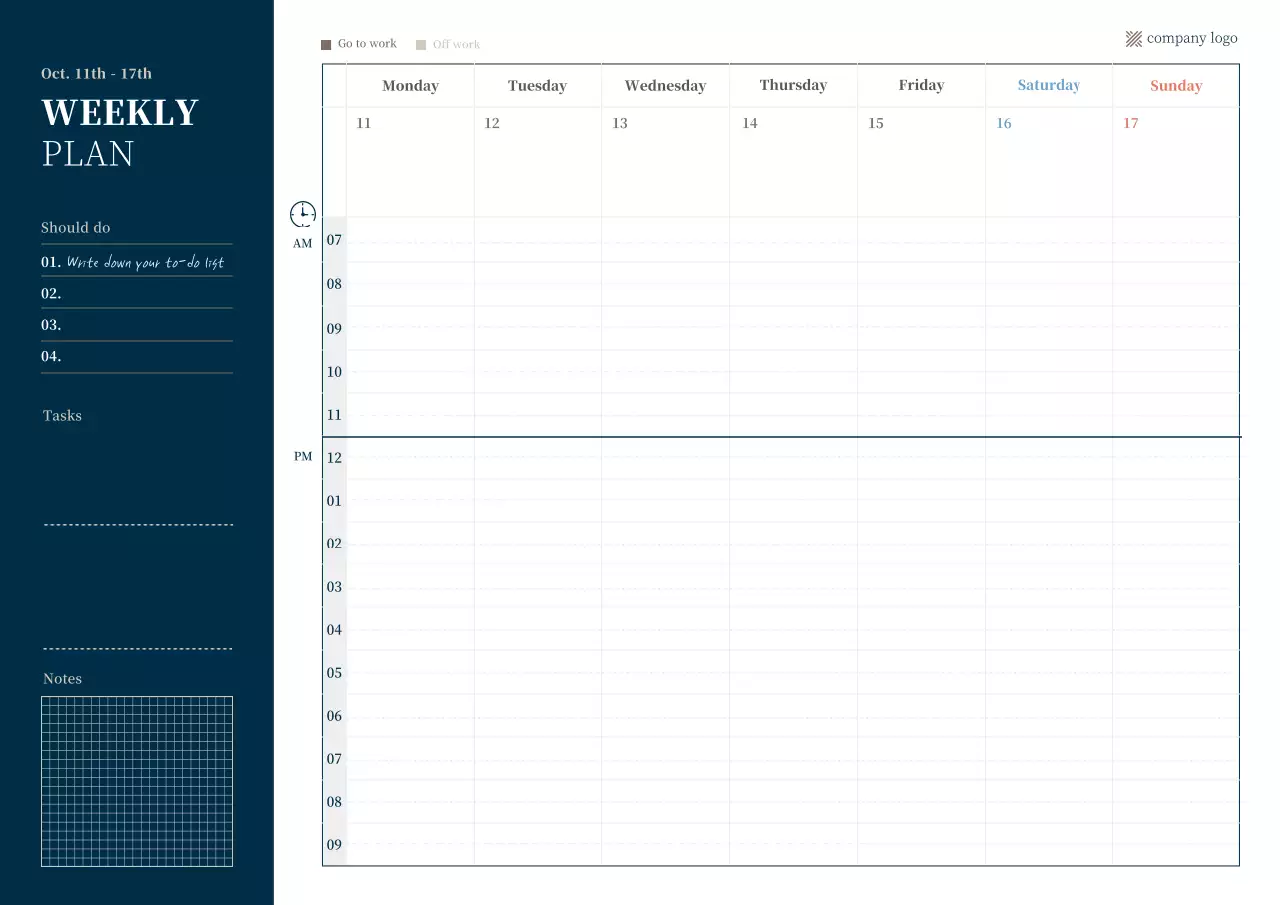Select the WEEKLY PLAN title
The height and width of the screenshot is (905, 1280).
[119, 132]
